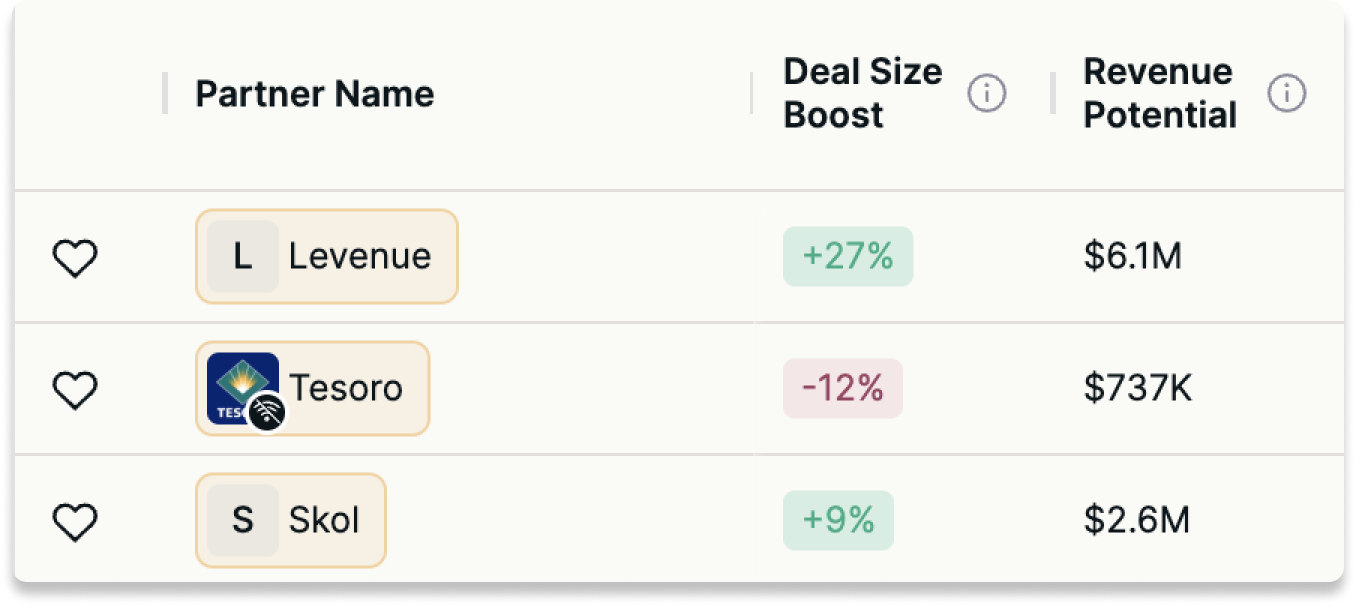Click the -12% deal boost badge
This screenshot has height=606, width=1356.
click(x=842, y=389)
